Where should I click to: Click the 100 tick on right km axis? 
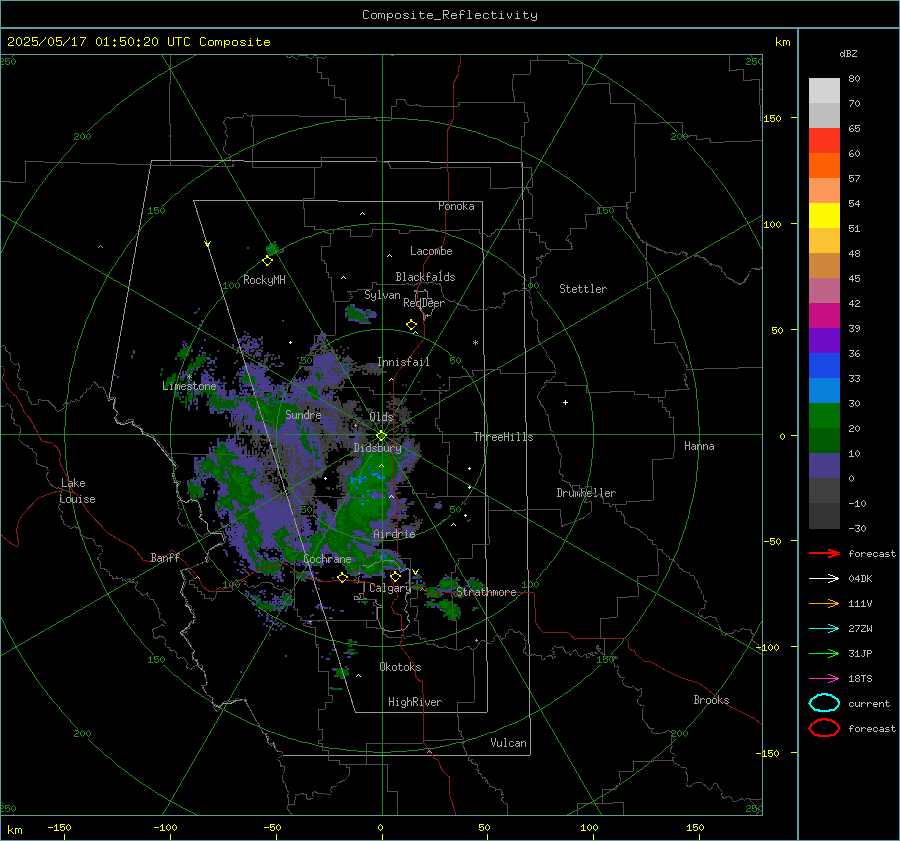[x=772, y=224]
